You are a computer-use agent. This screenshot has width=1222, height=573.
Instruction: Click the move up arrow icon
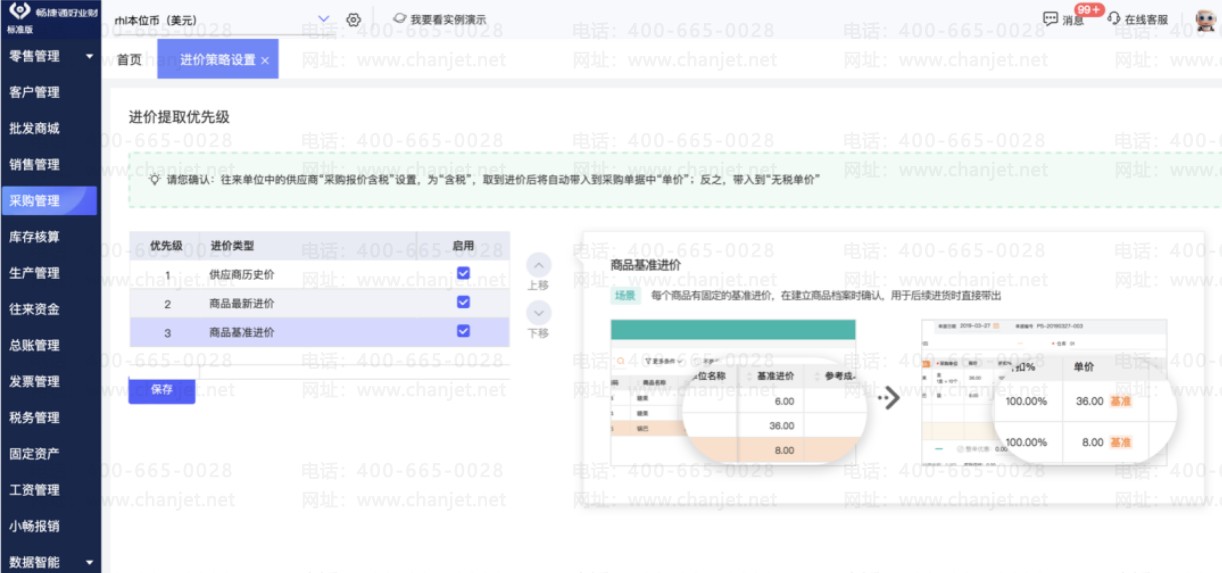(x=538, y=265)
